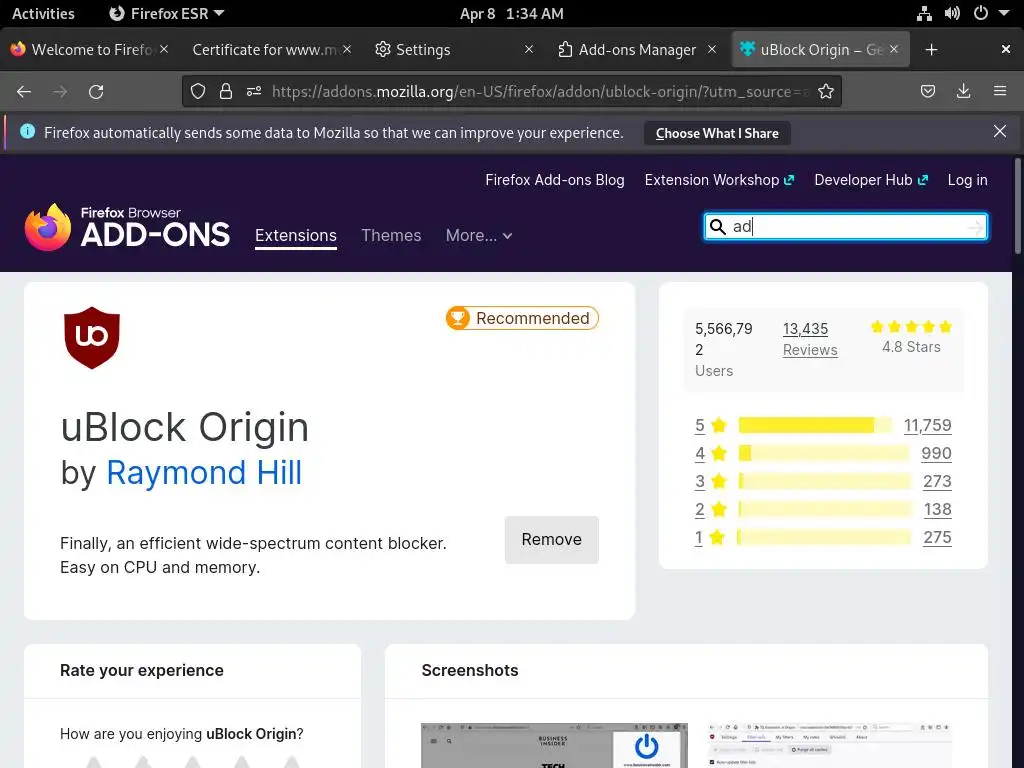Open the Extension Workshop link
1024x768 pixels.
(x=719, y=180)
